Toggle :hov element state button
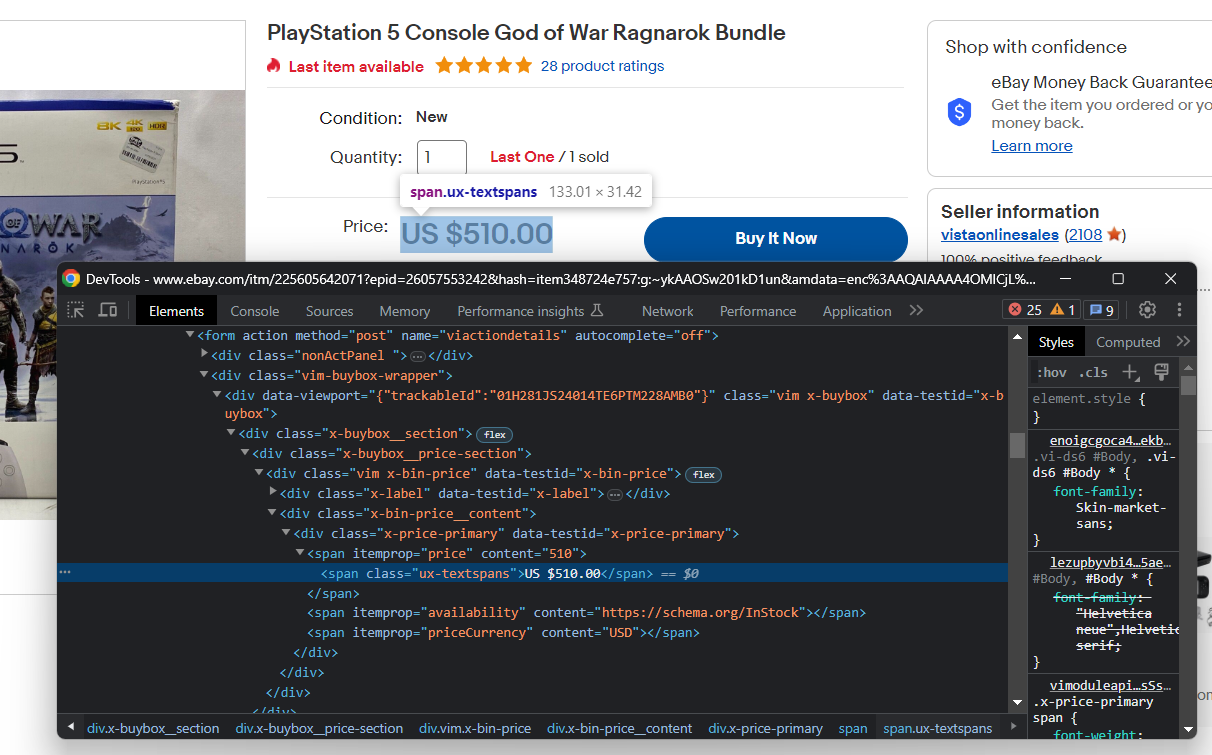This screenshot has height=755, width=1212. click(1051, 372)
